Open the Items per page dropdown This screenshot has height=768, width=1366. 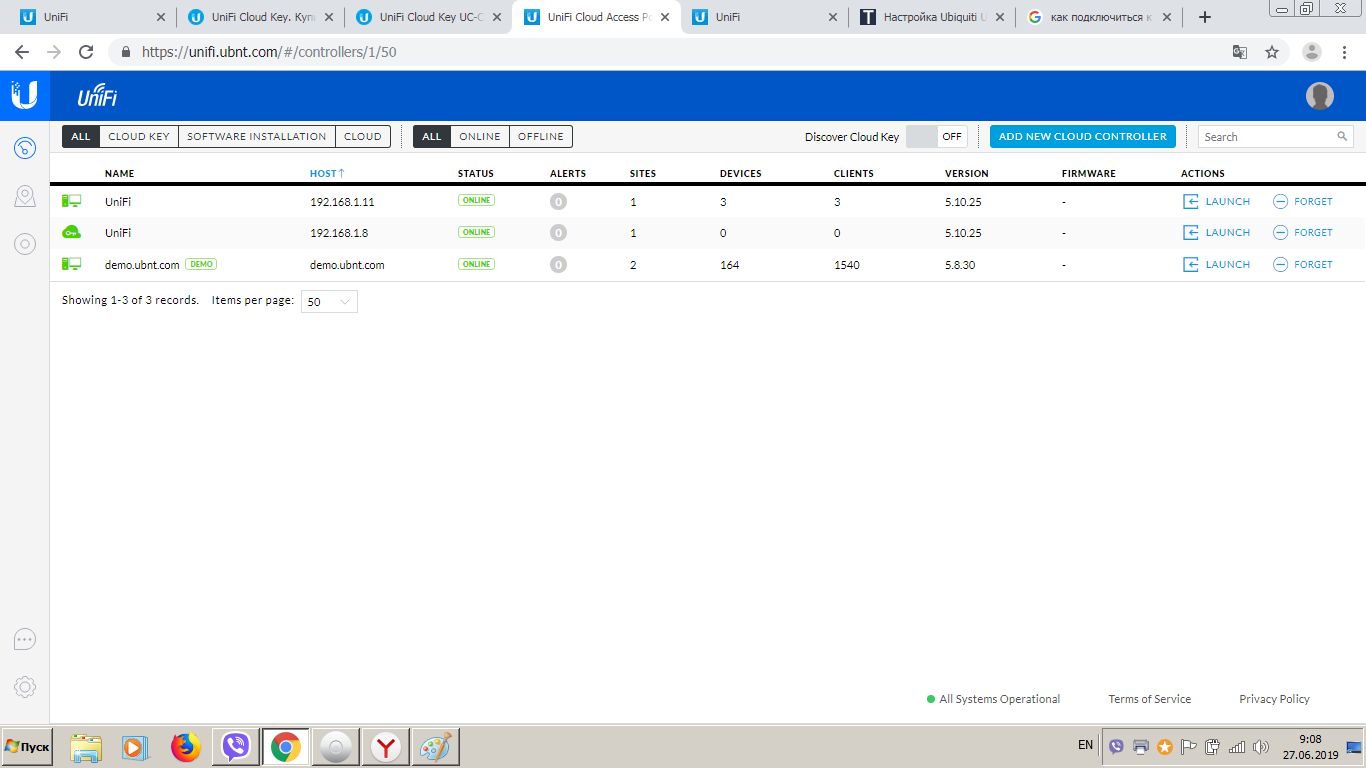point(329,301)
